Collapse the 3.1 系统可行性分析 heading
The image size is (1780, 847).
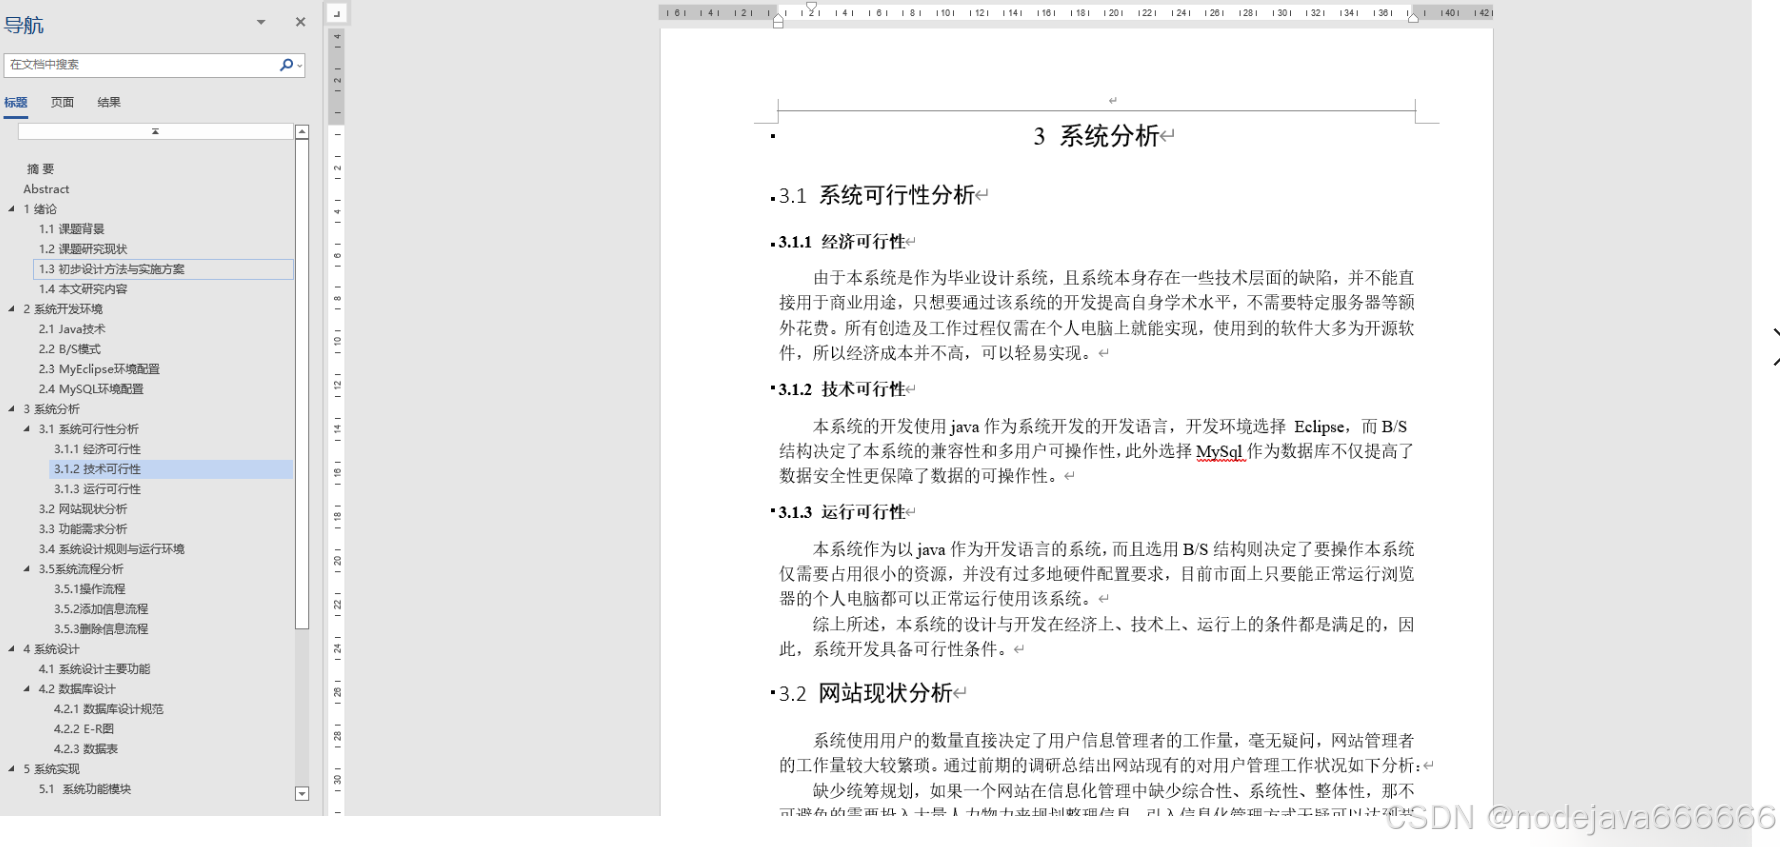click(x=27, y=429)
